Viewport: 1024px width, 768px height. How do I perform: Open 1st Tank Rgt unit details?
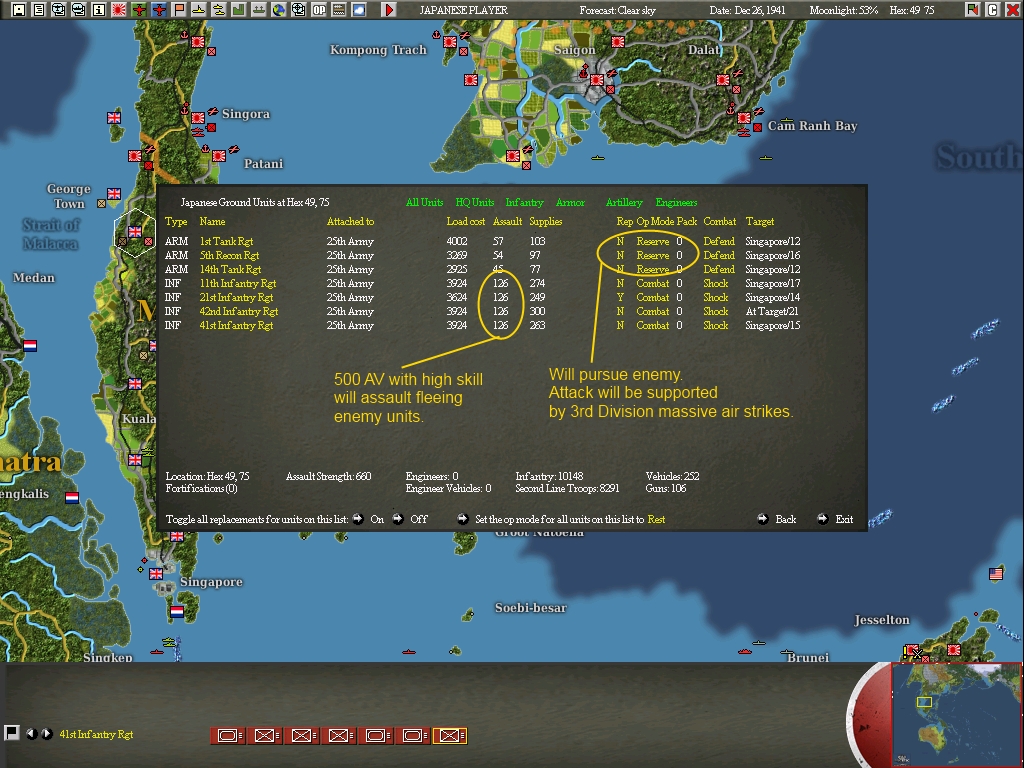tap(226, 242)
